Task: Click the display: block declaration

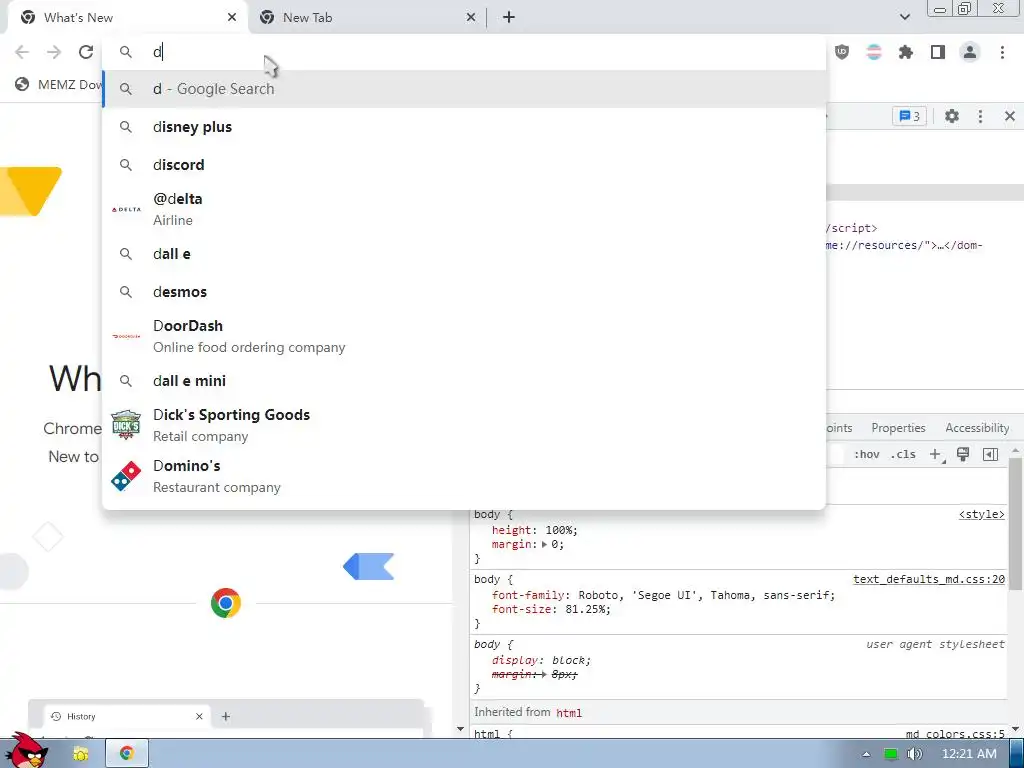Action: click(541, 660)
